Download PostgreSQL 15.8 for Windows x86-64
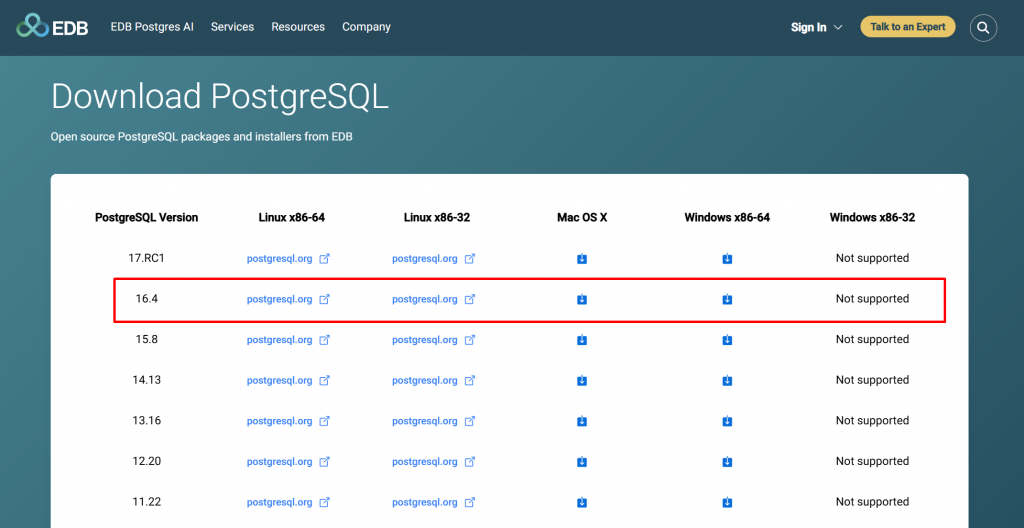The width and height of the screenshot is (1024, 528). [x=727, y=340]
